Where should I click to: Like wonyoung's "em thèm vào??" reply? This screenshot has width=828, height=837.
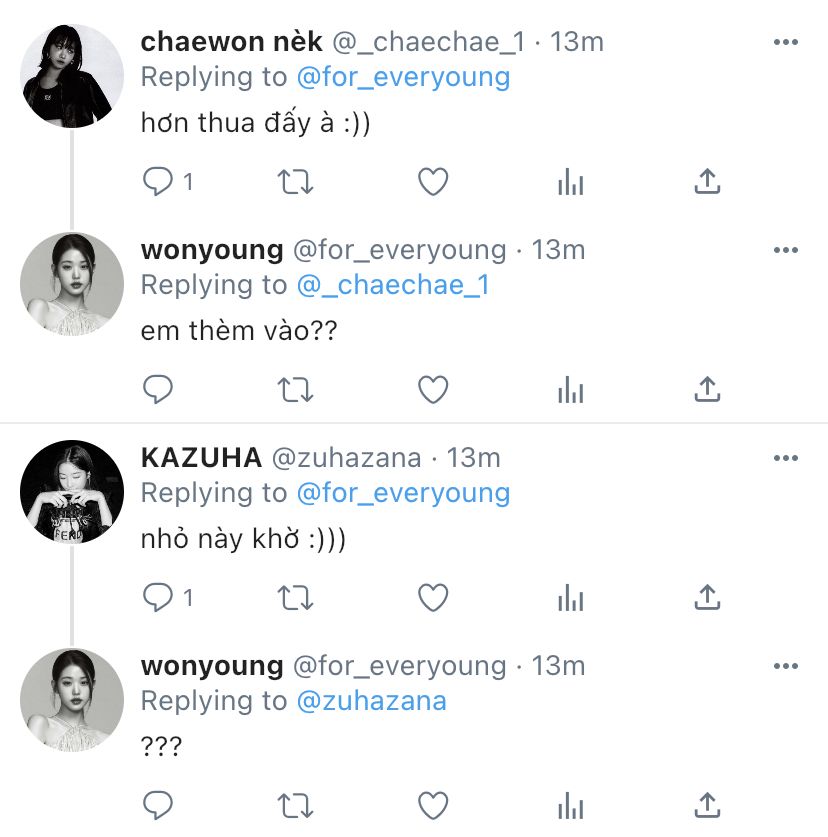click(433, 390)
